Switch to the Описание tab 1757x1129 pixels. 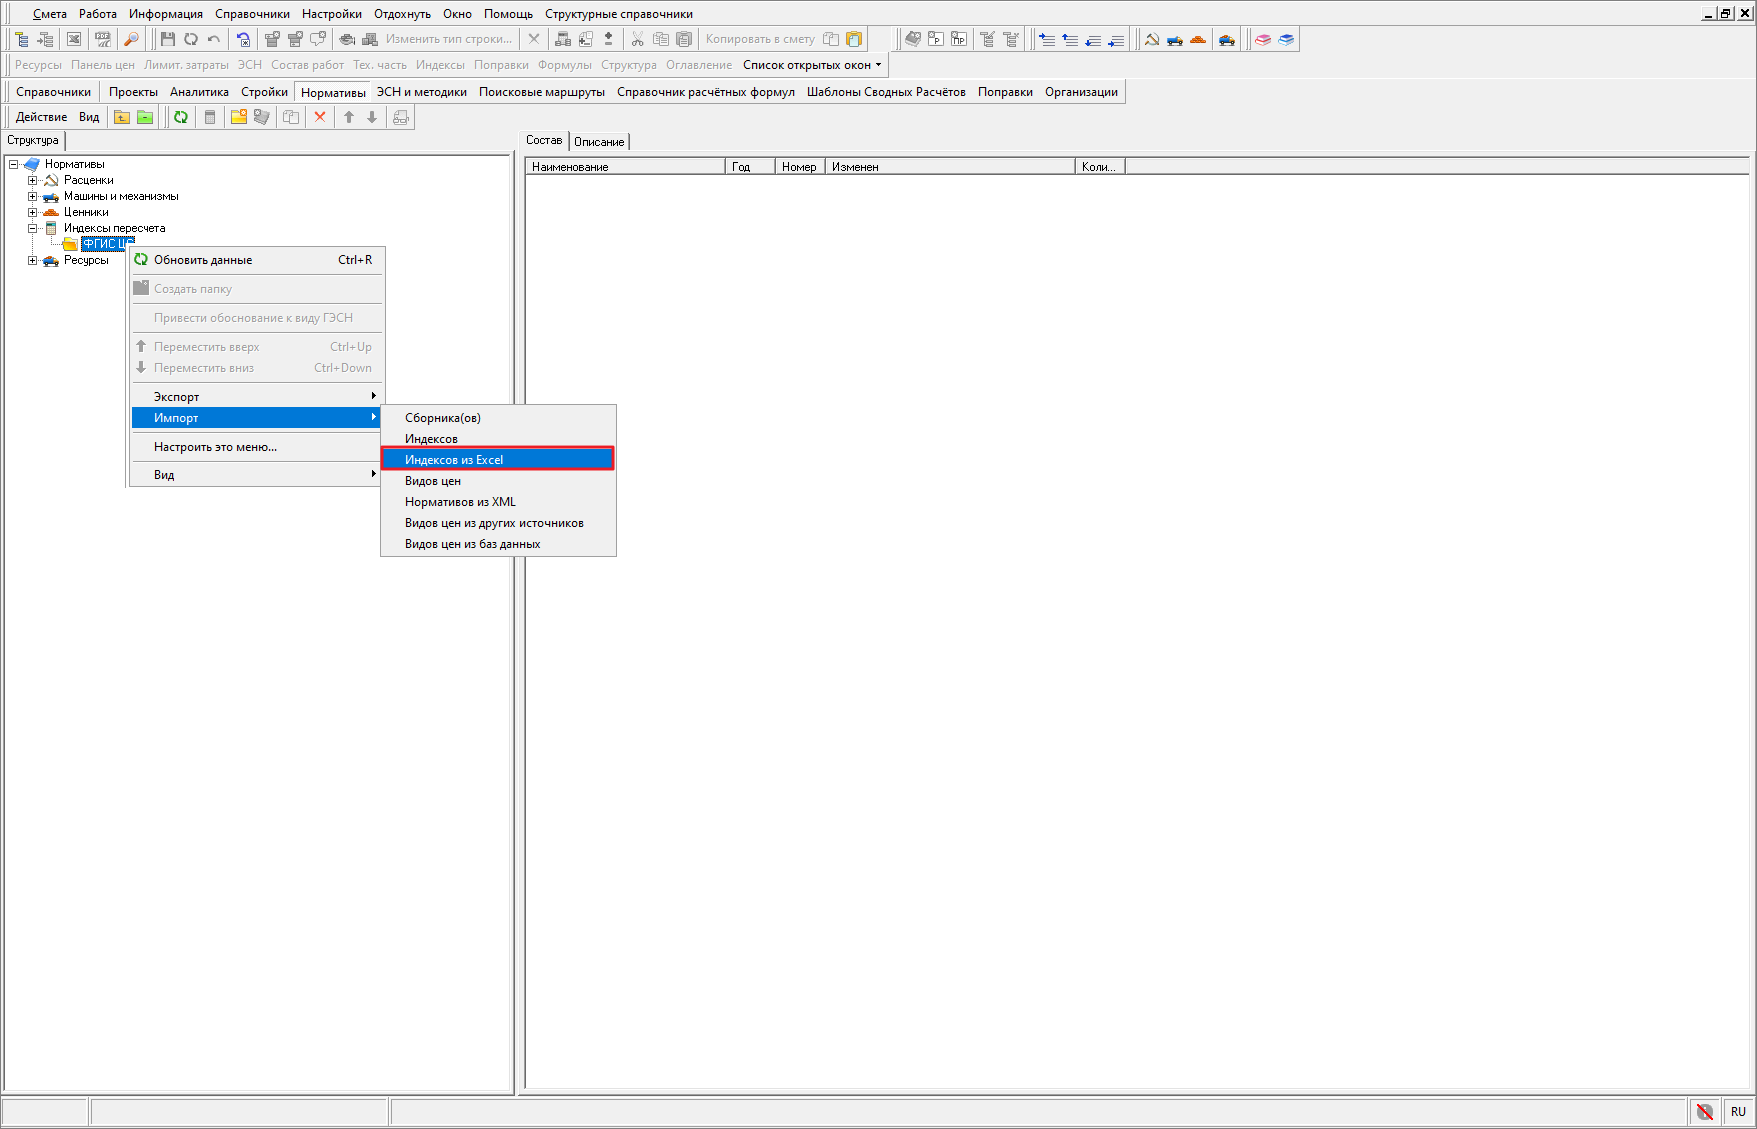click(599, 142)
